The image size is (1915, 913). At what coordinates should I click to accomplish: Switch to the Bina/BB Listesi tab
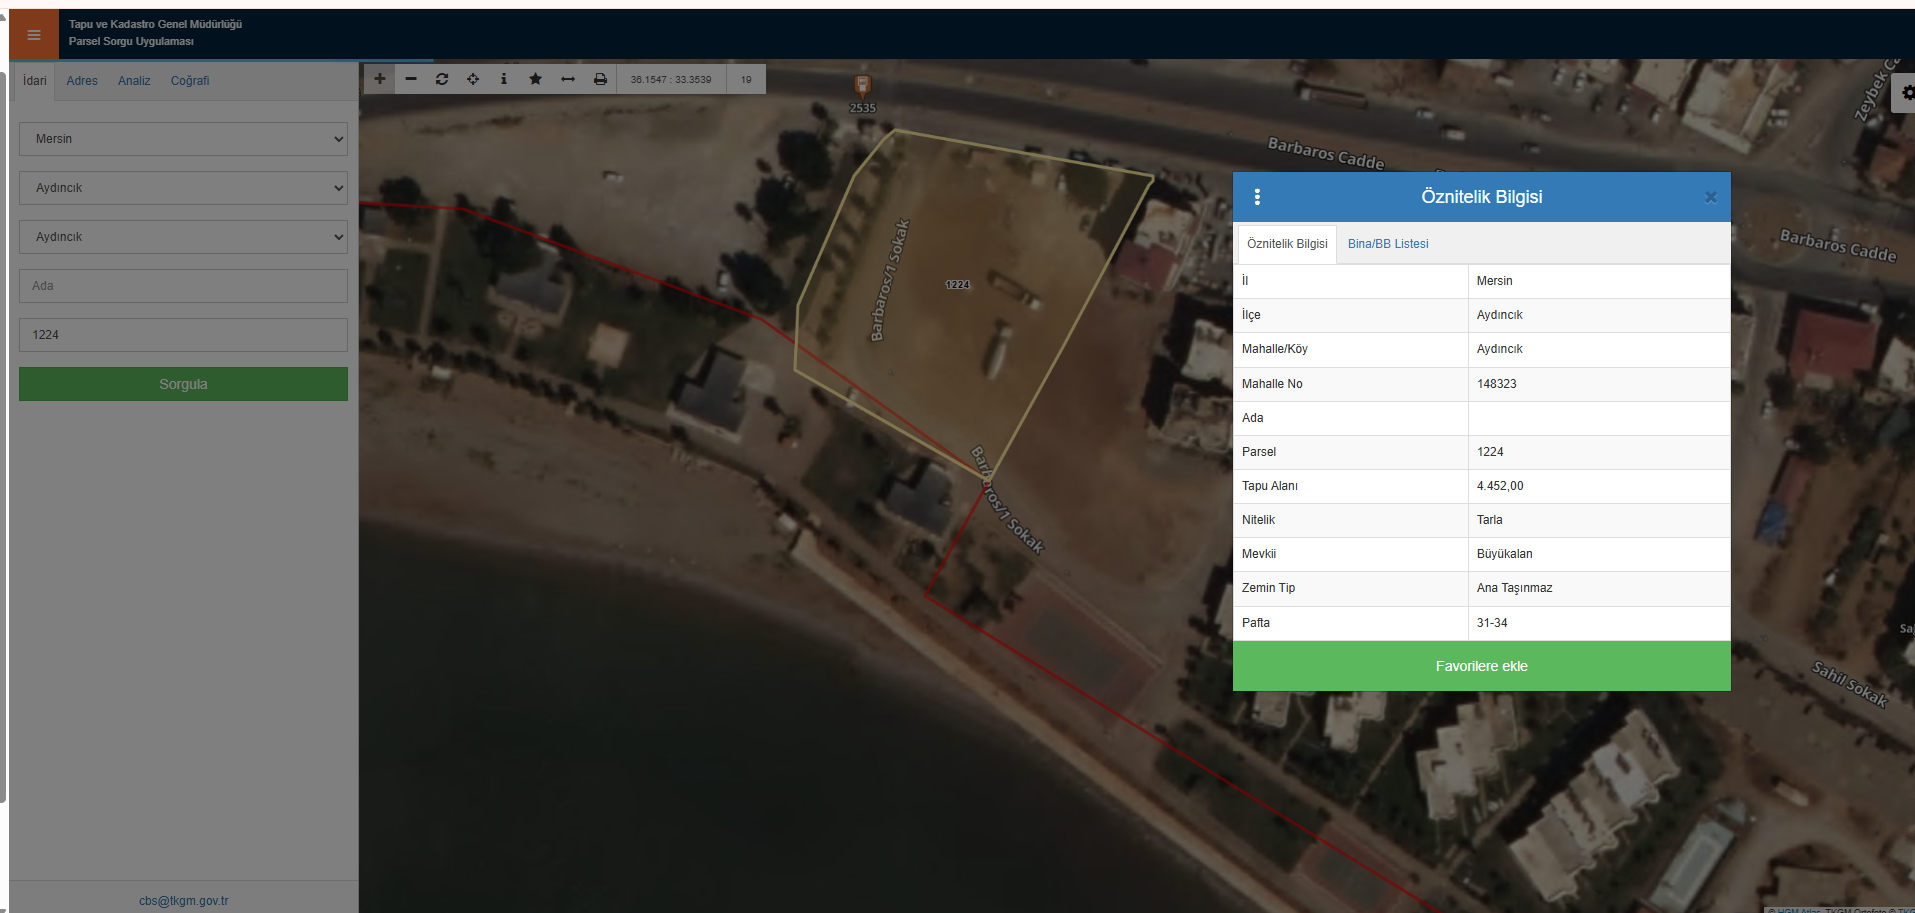pyautogui.click(x=1387, y=244)
